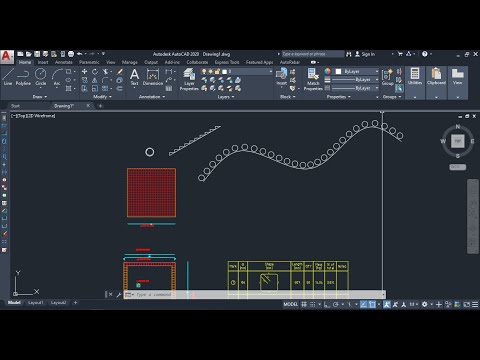480x360 pixels.
Task: Click the Plot print icon in quick access toolbar
Action: (71, 54)
